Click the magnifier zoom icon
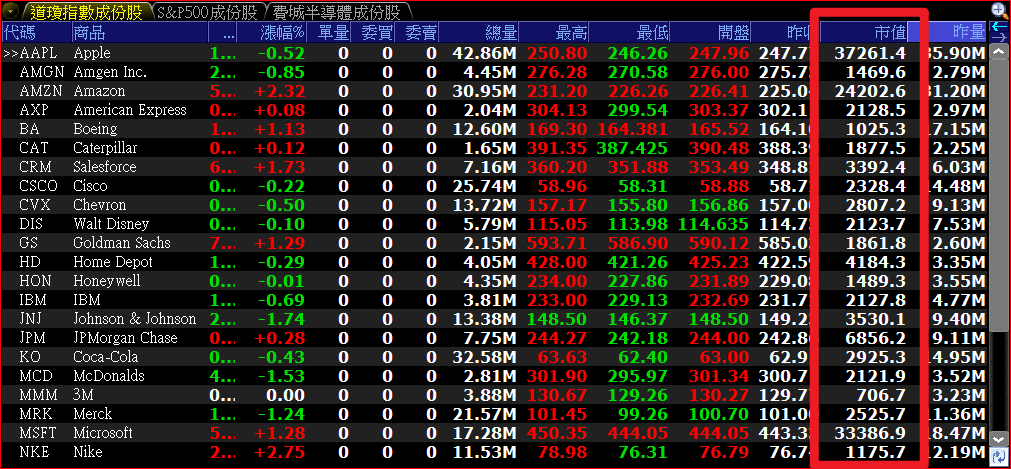This screenshot has width=1011, height=469. [999, 10]
